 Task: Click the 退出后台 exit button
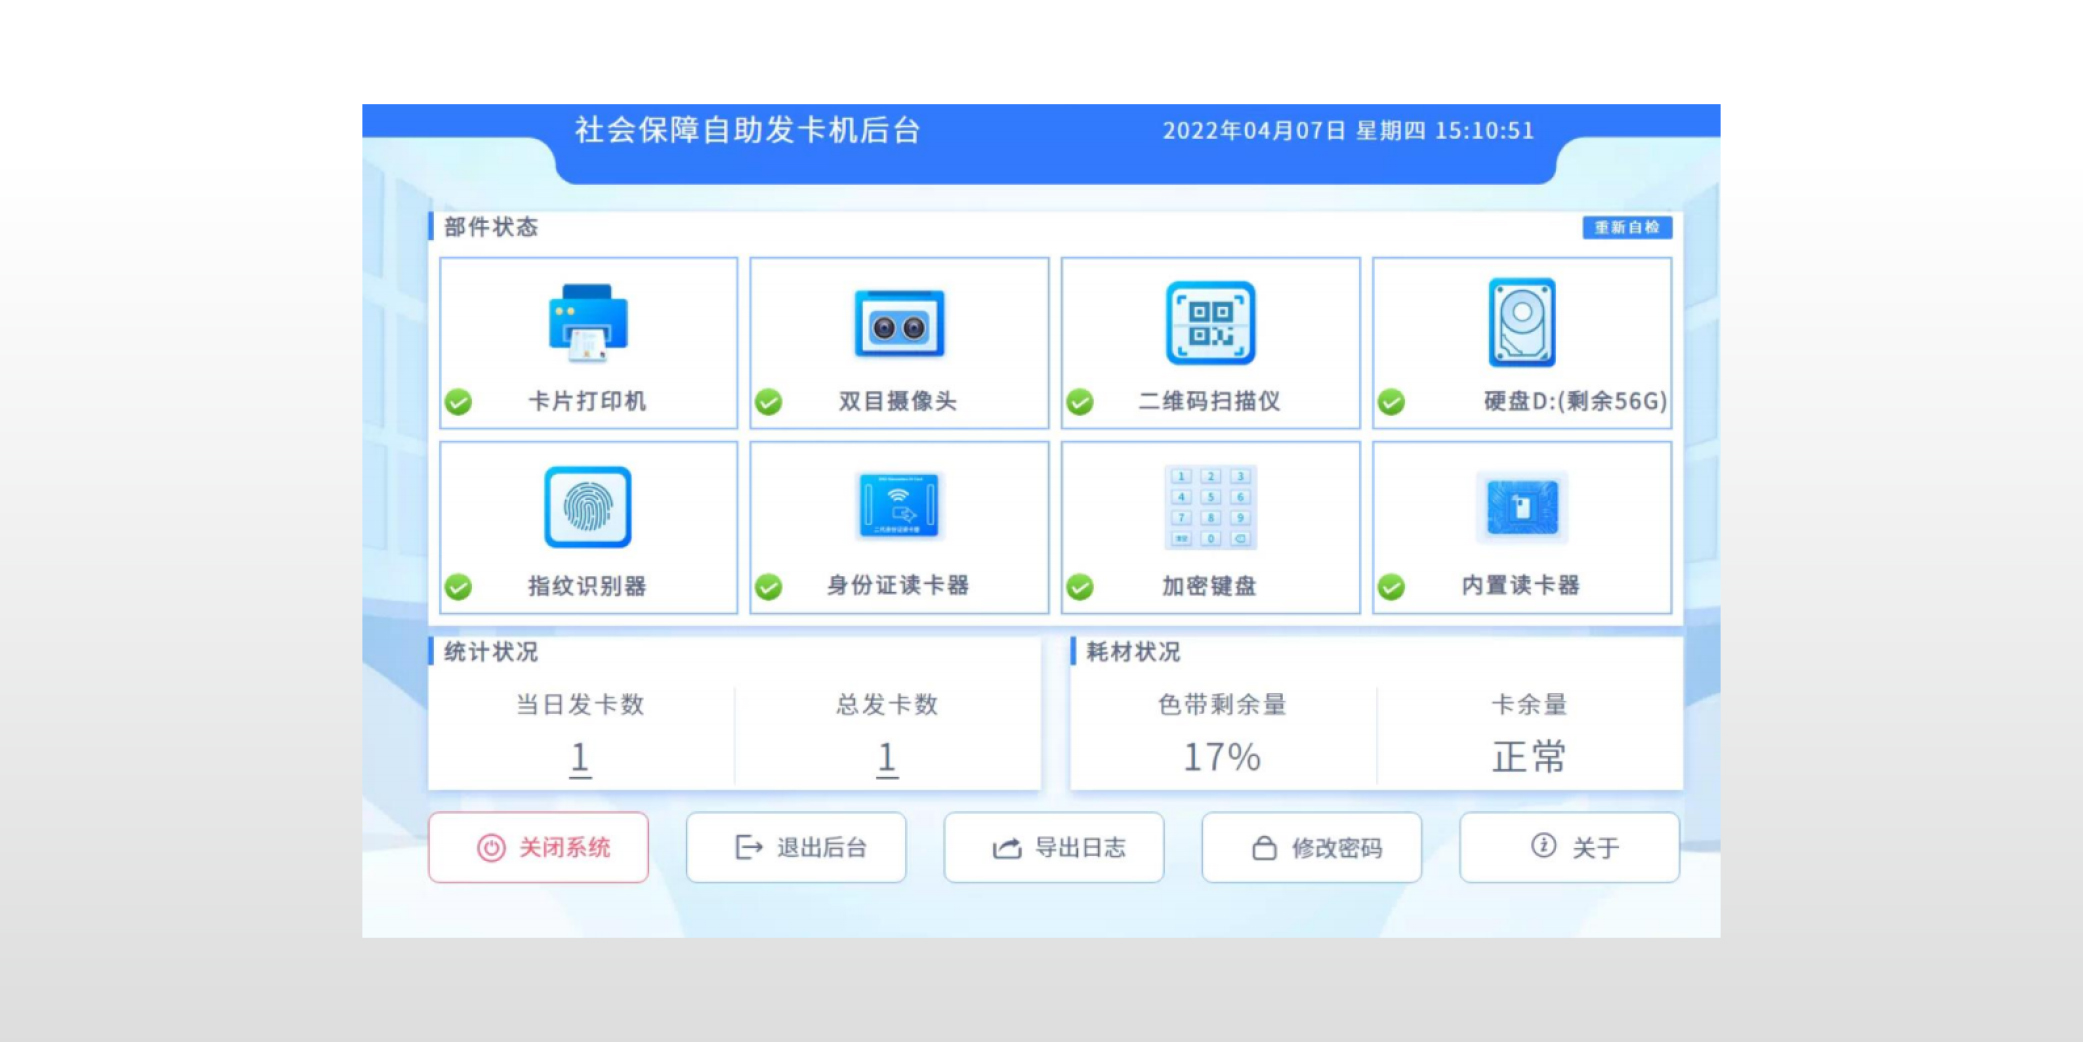click(796, 848)
